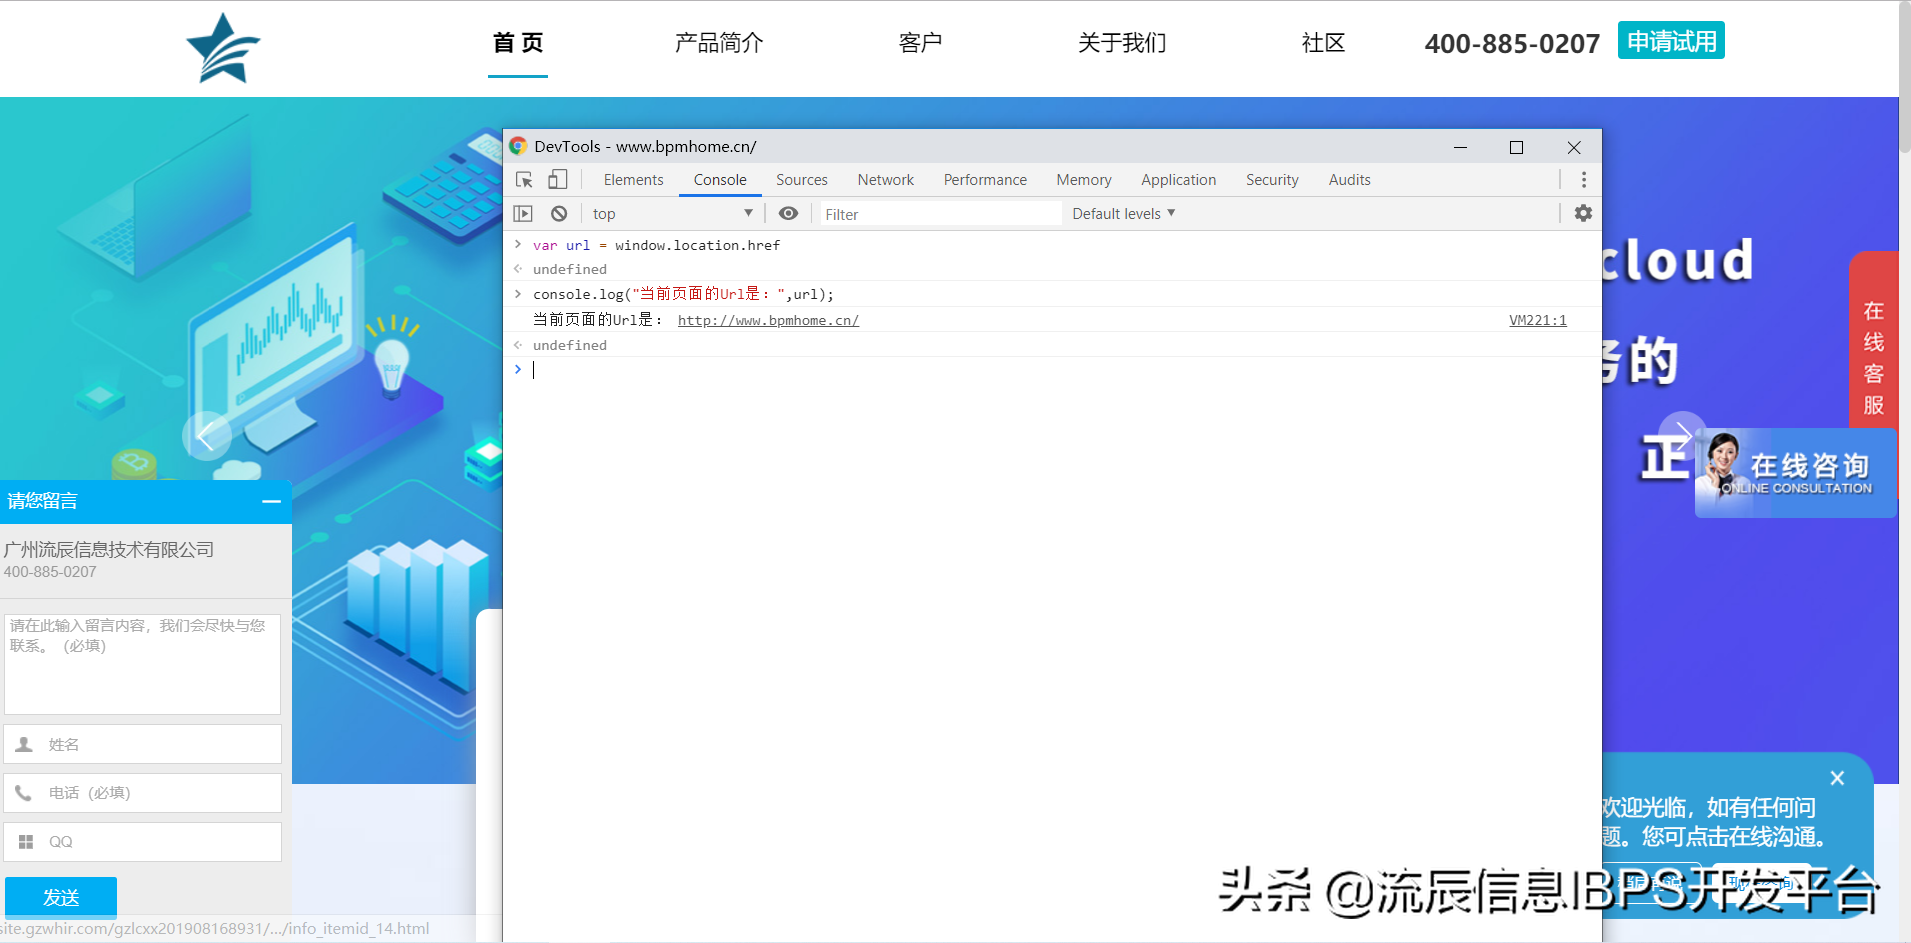Image resolution: width=1911 pixels, height=943 pixels.
Task: Click the message content text area
Action: (142, 664)
